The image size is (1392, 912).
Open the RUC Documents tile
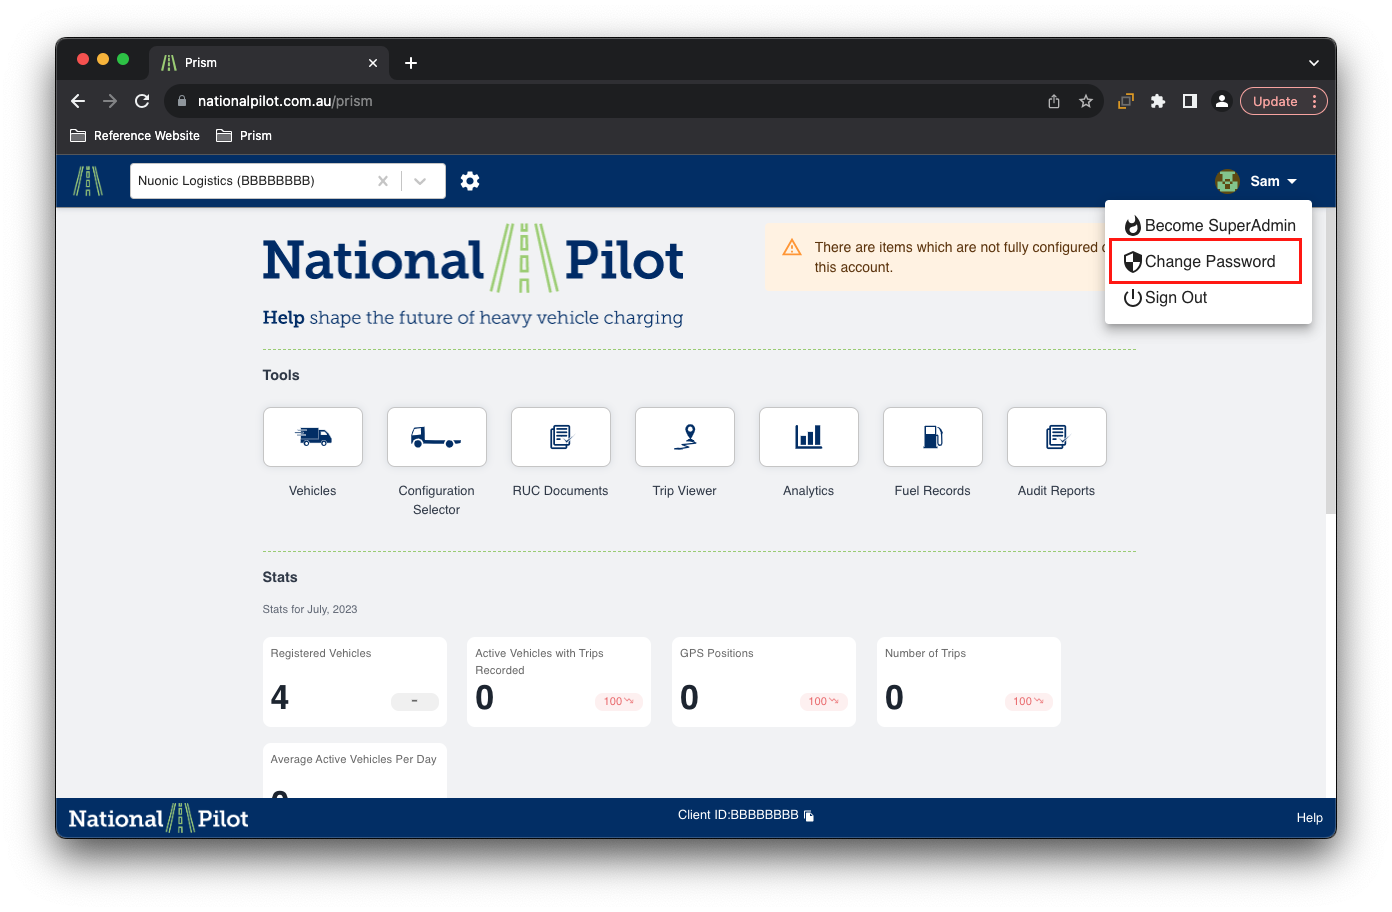(x=561, y=437)
